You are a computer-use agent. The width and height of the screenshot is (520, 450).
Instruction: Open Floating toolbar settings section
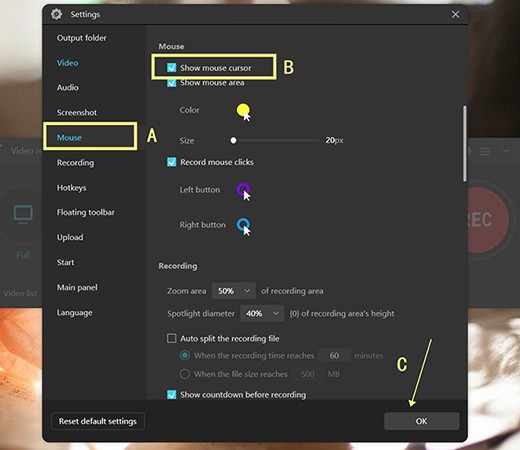86,212
